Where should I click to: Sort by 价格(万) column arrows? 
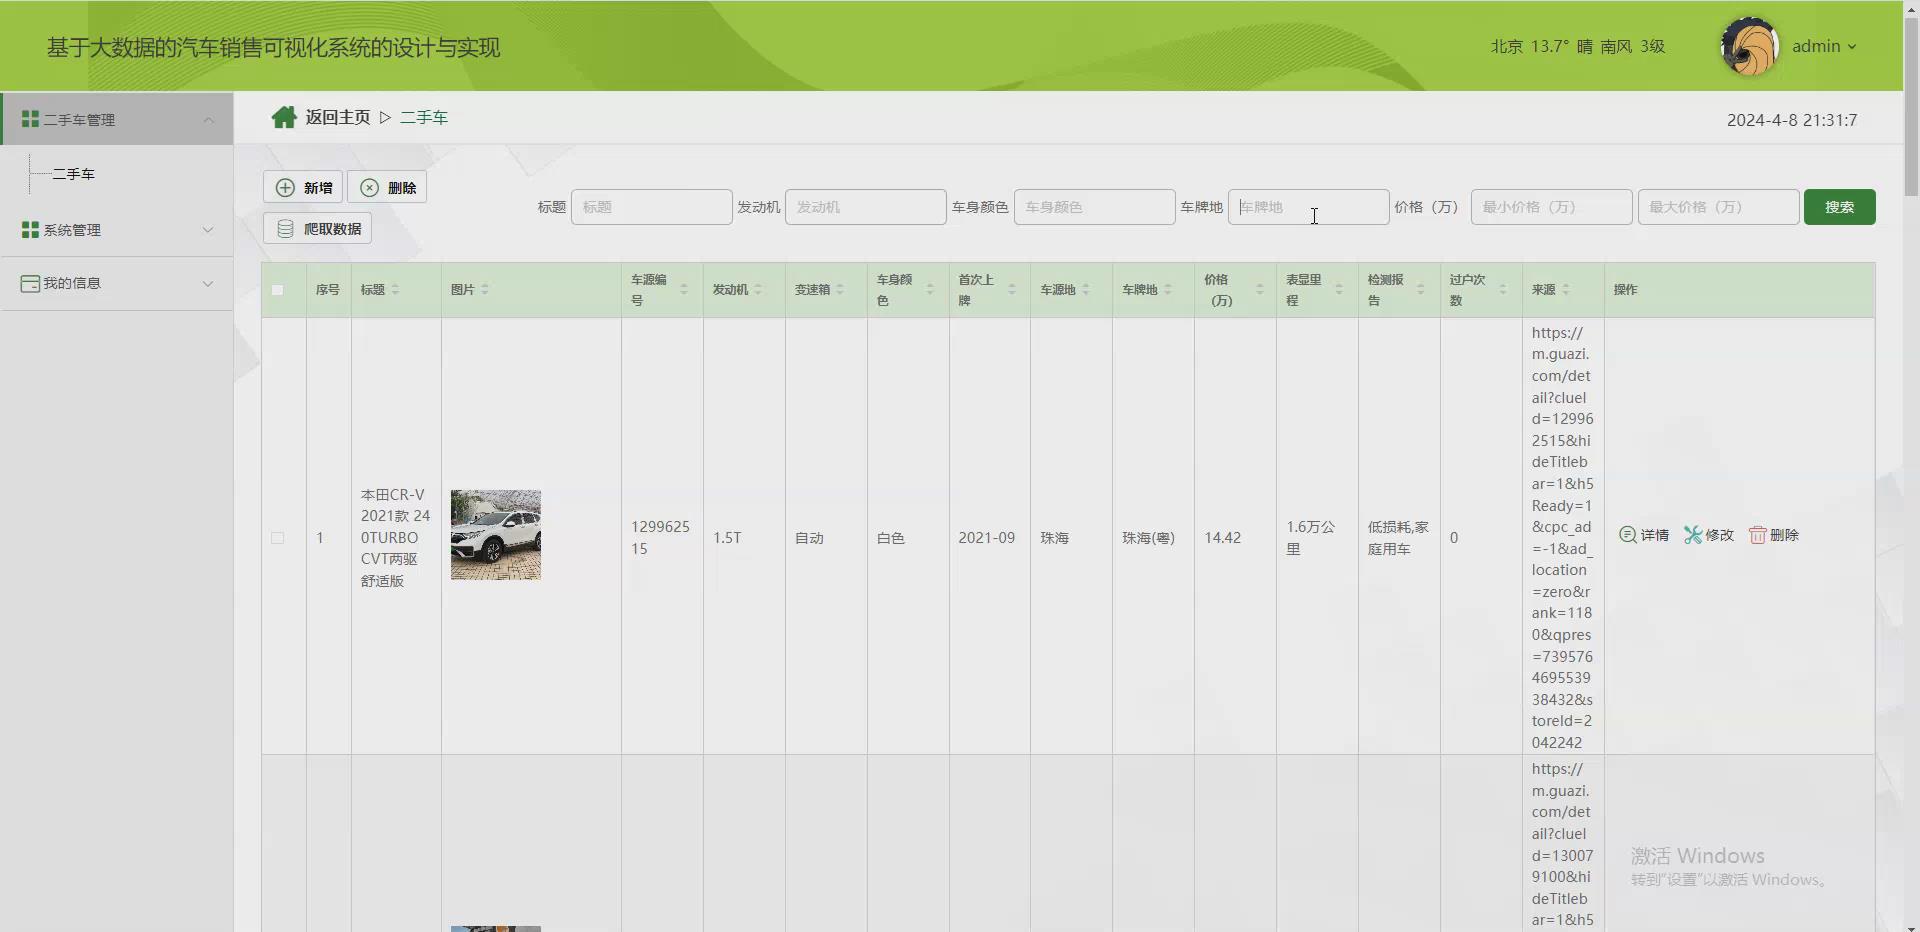1260,290
